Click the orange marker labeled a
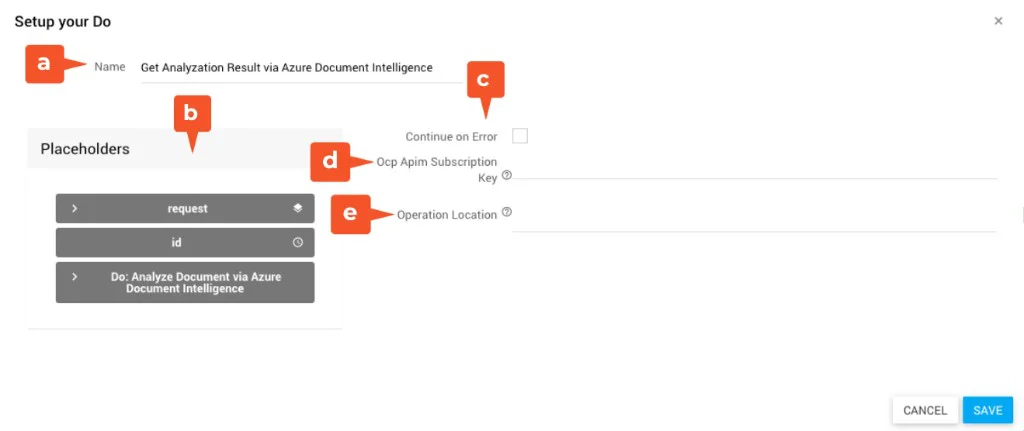This screenshot has height=431, width=1024. pyautogui.click(x=43, y=65)
